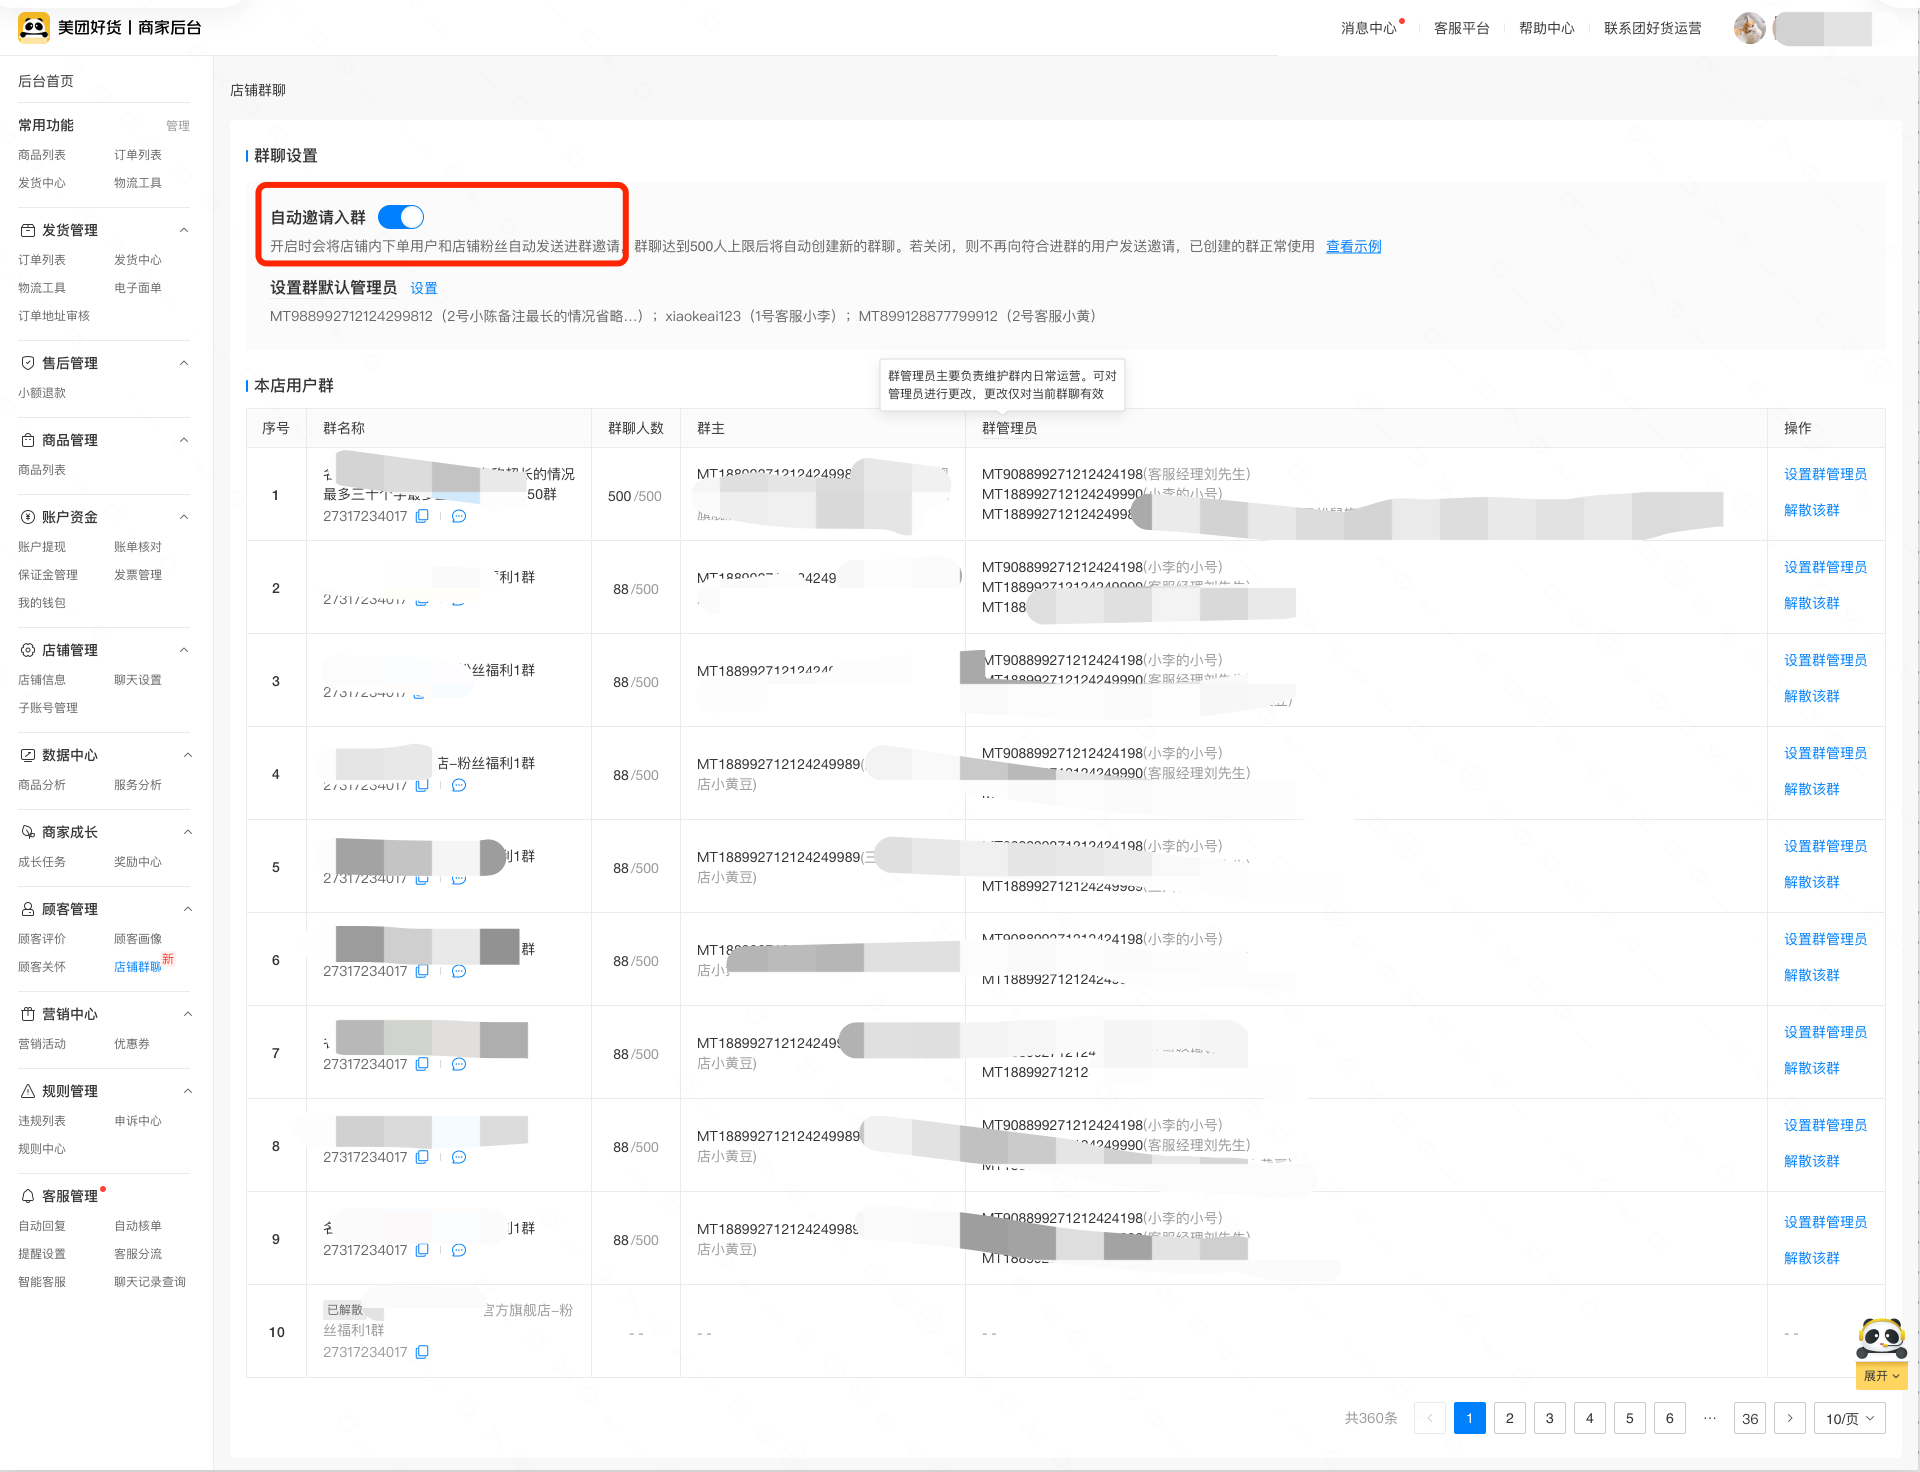Expand the 展开 assistant panel button
This screenshot has width=1920, height=1472.
pos(1881,1376)
